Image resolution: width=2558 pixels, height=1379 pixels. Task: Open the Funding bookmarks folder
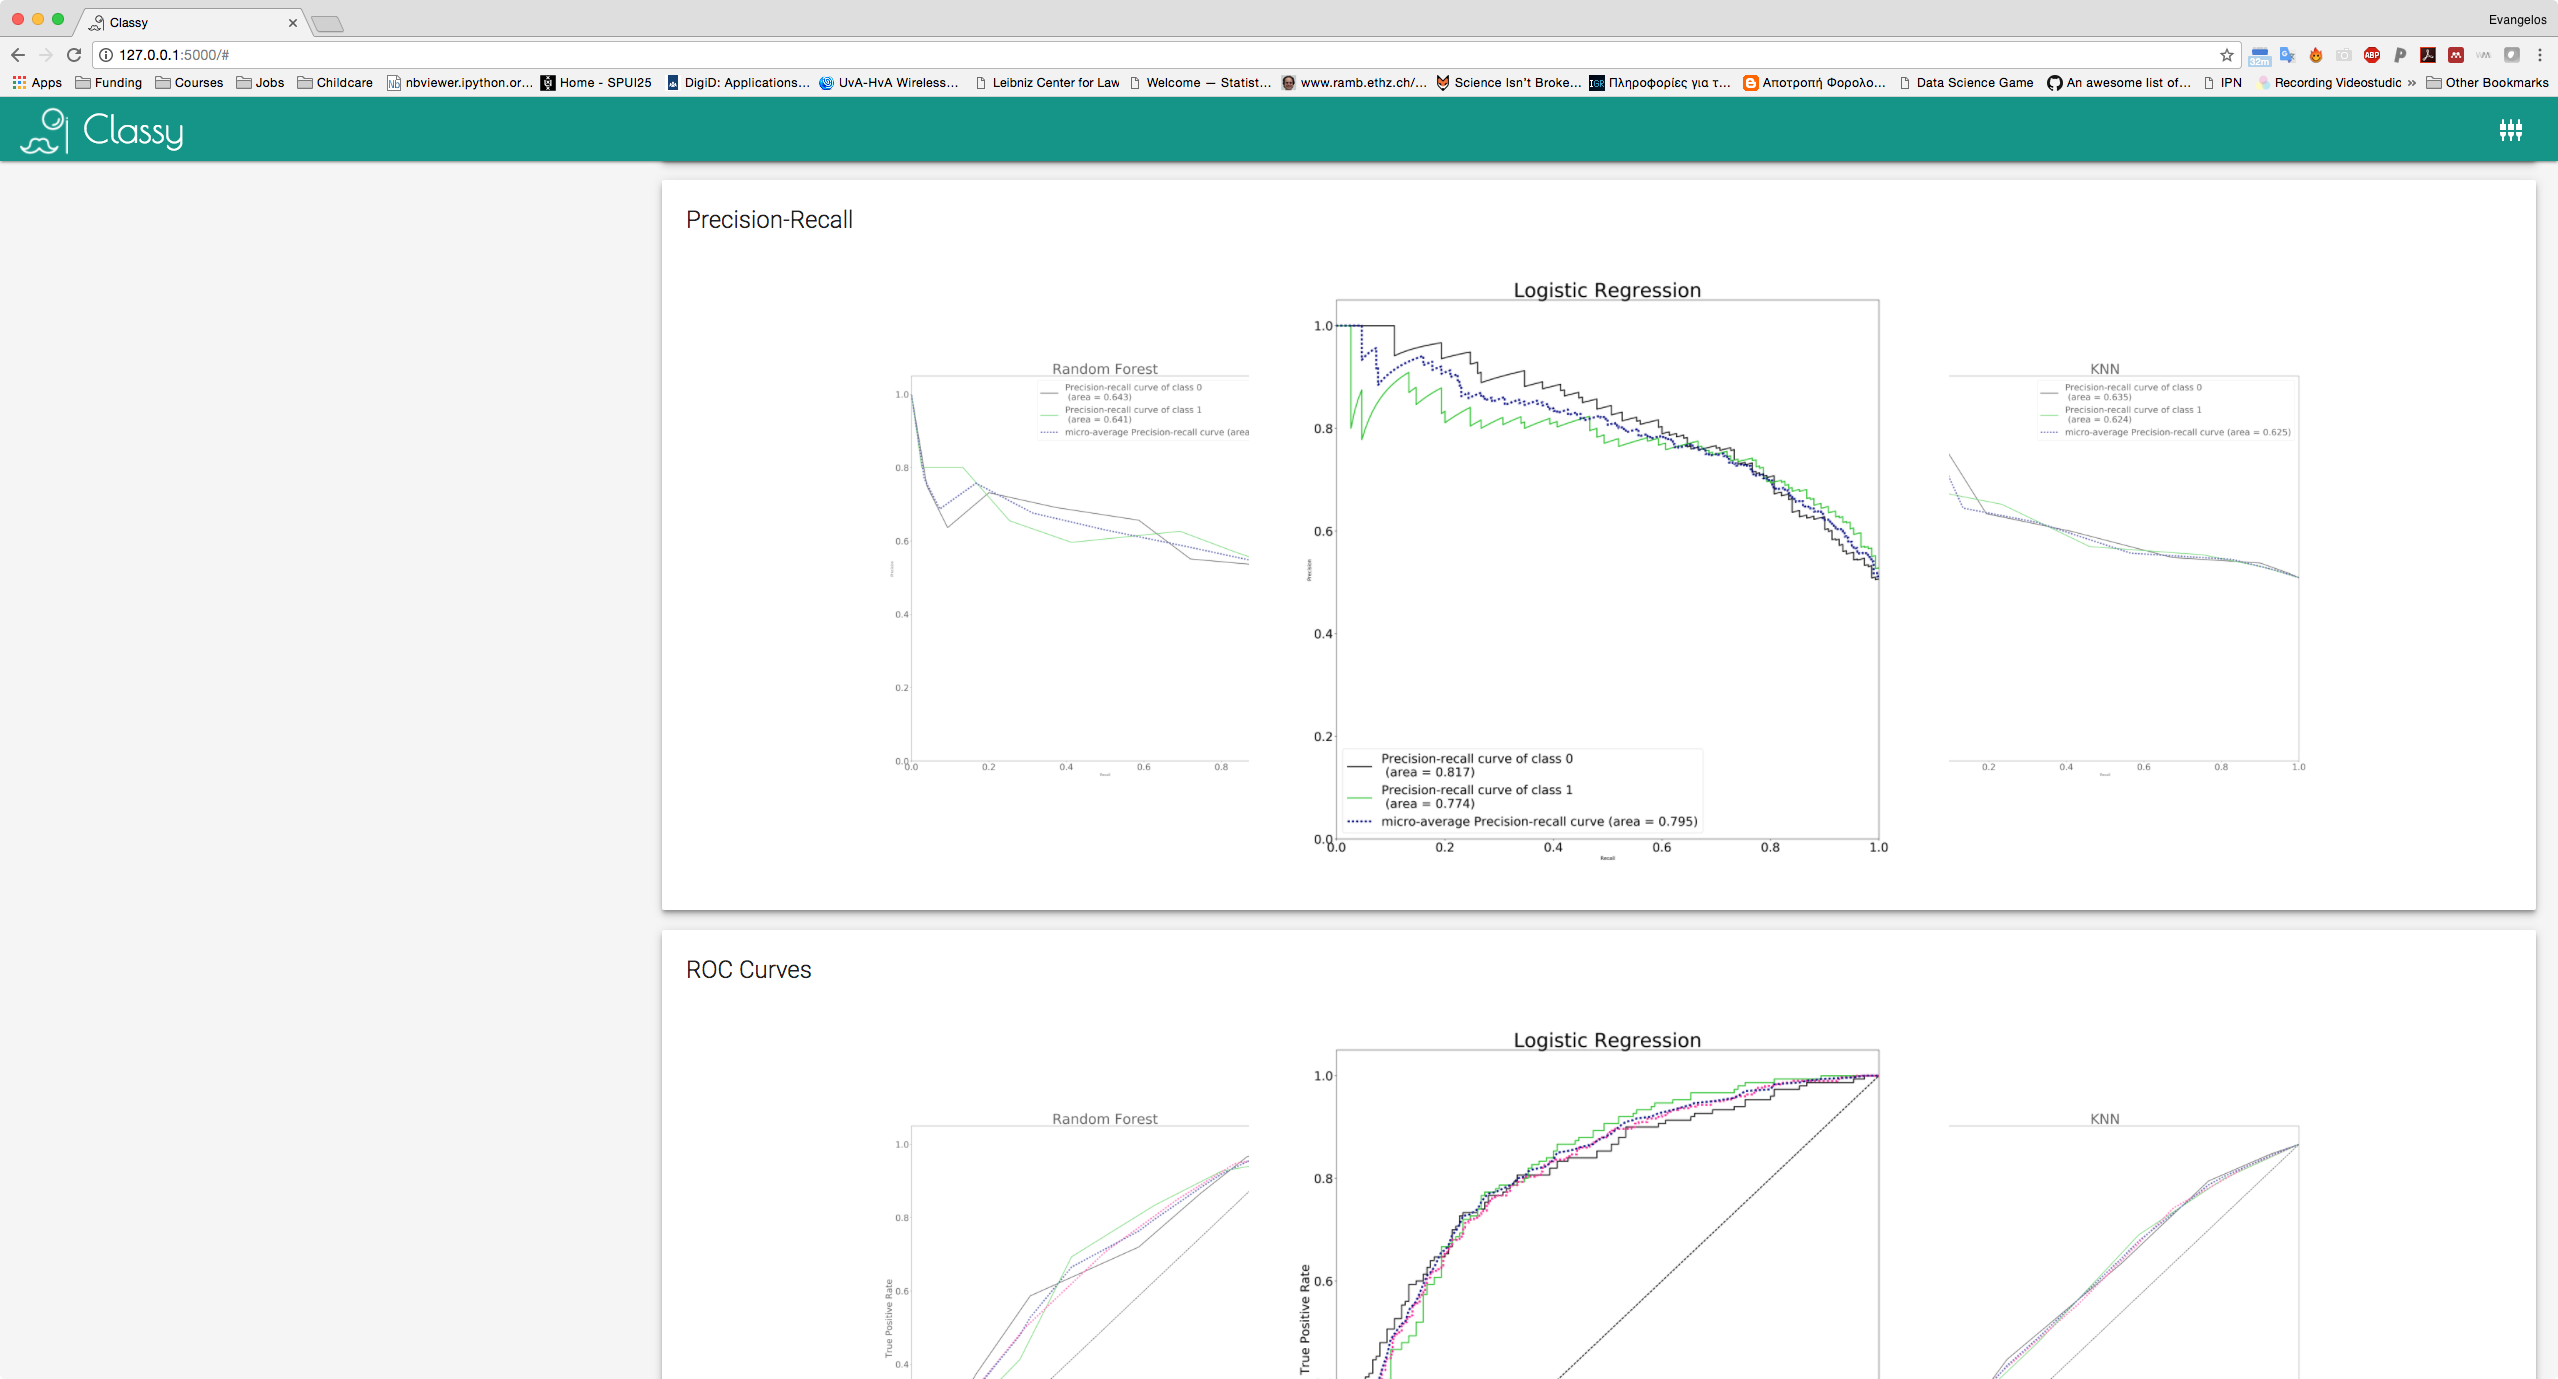[108, 83]
